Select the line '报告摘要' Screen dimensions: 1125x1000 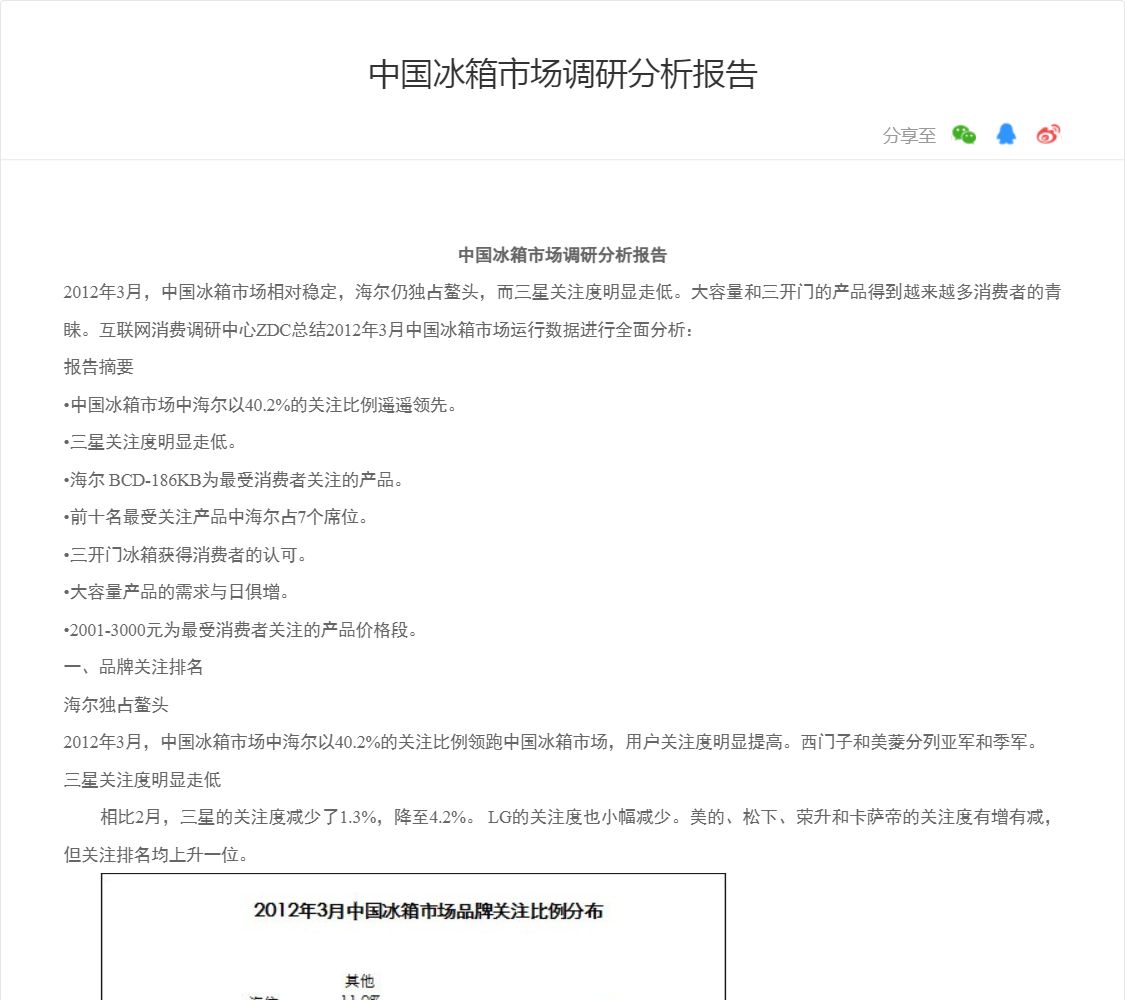coord(99,367)
